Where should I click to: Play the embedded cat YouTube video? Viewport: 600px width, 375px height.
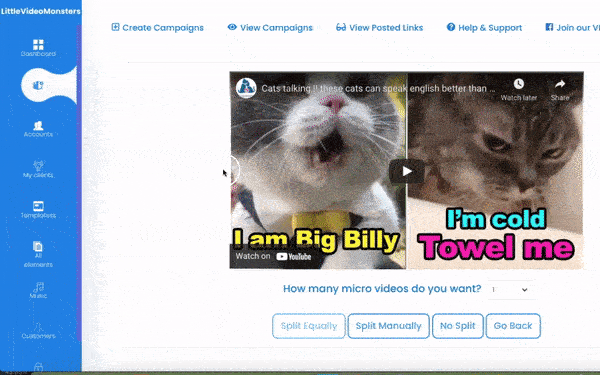407,171
